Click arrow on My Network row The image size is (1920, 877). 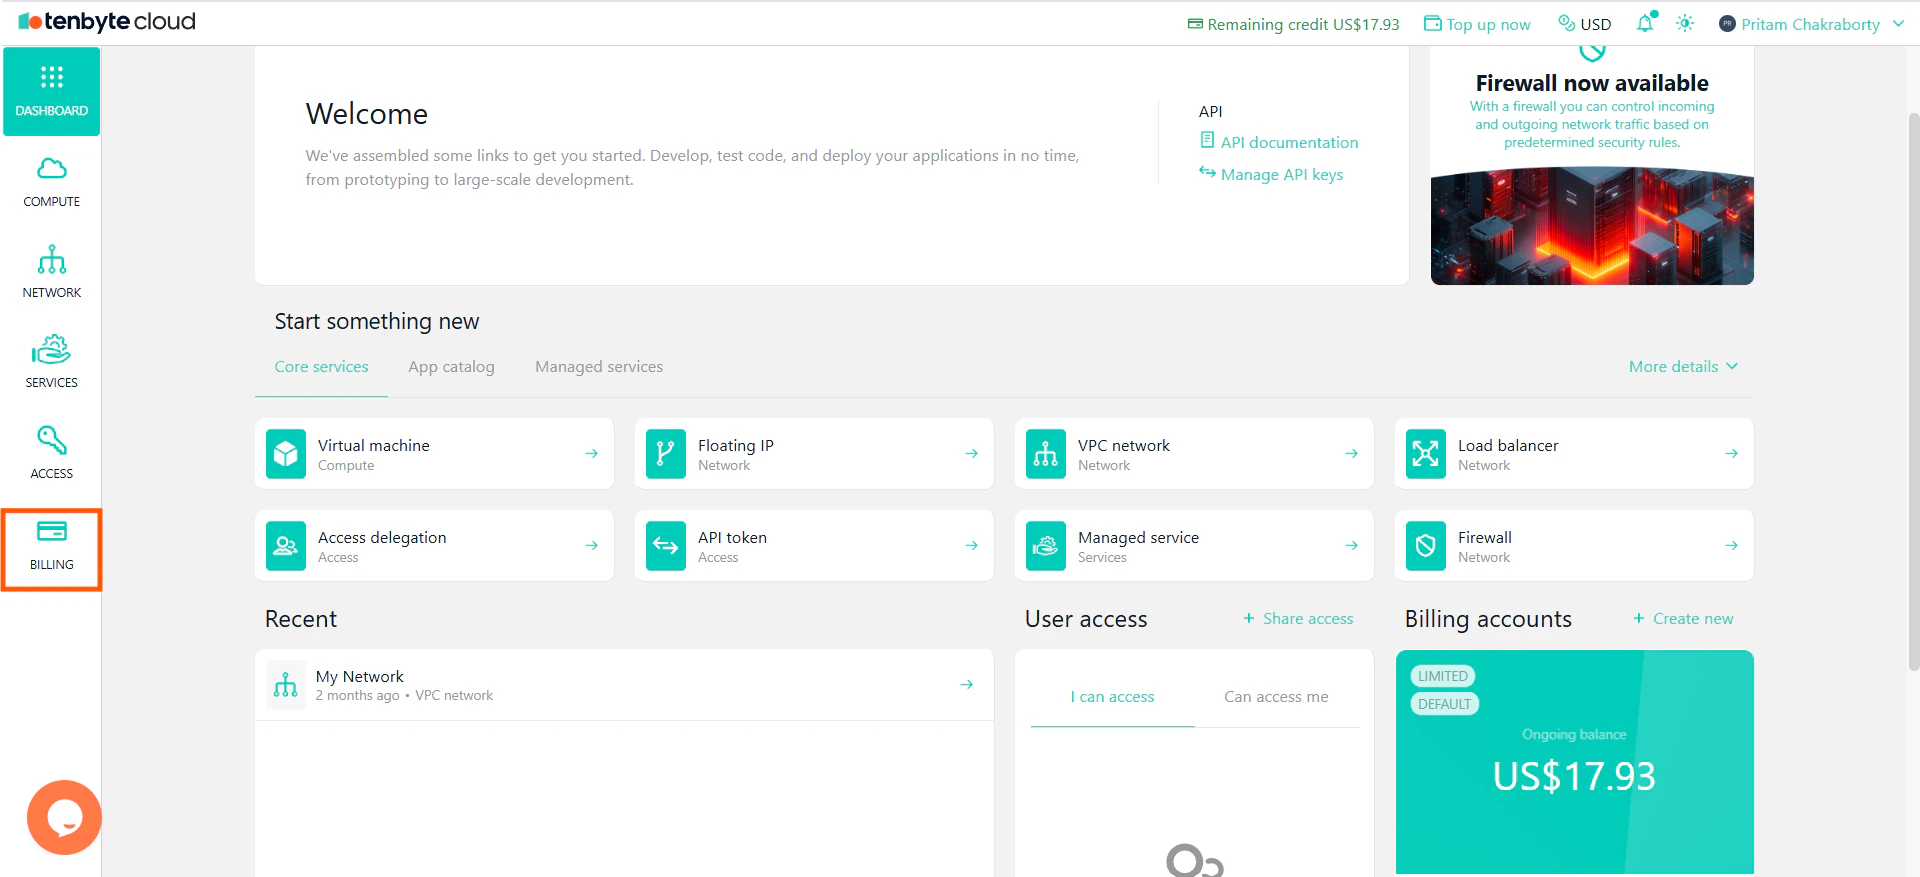[x=967, y=685]
